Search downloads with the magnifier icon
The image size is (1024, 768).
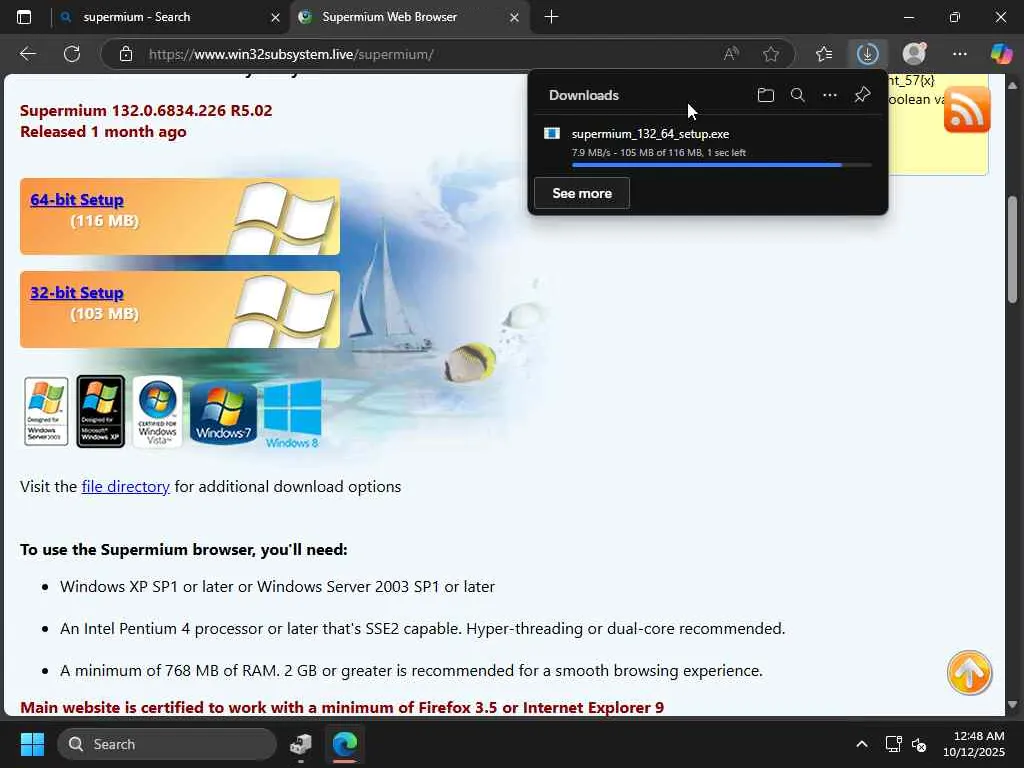(797, 95)
